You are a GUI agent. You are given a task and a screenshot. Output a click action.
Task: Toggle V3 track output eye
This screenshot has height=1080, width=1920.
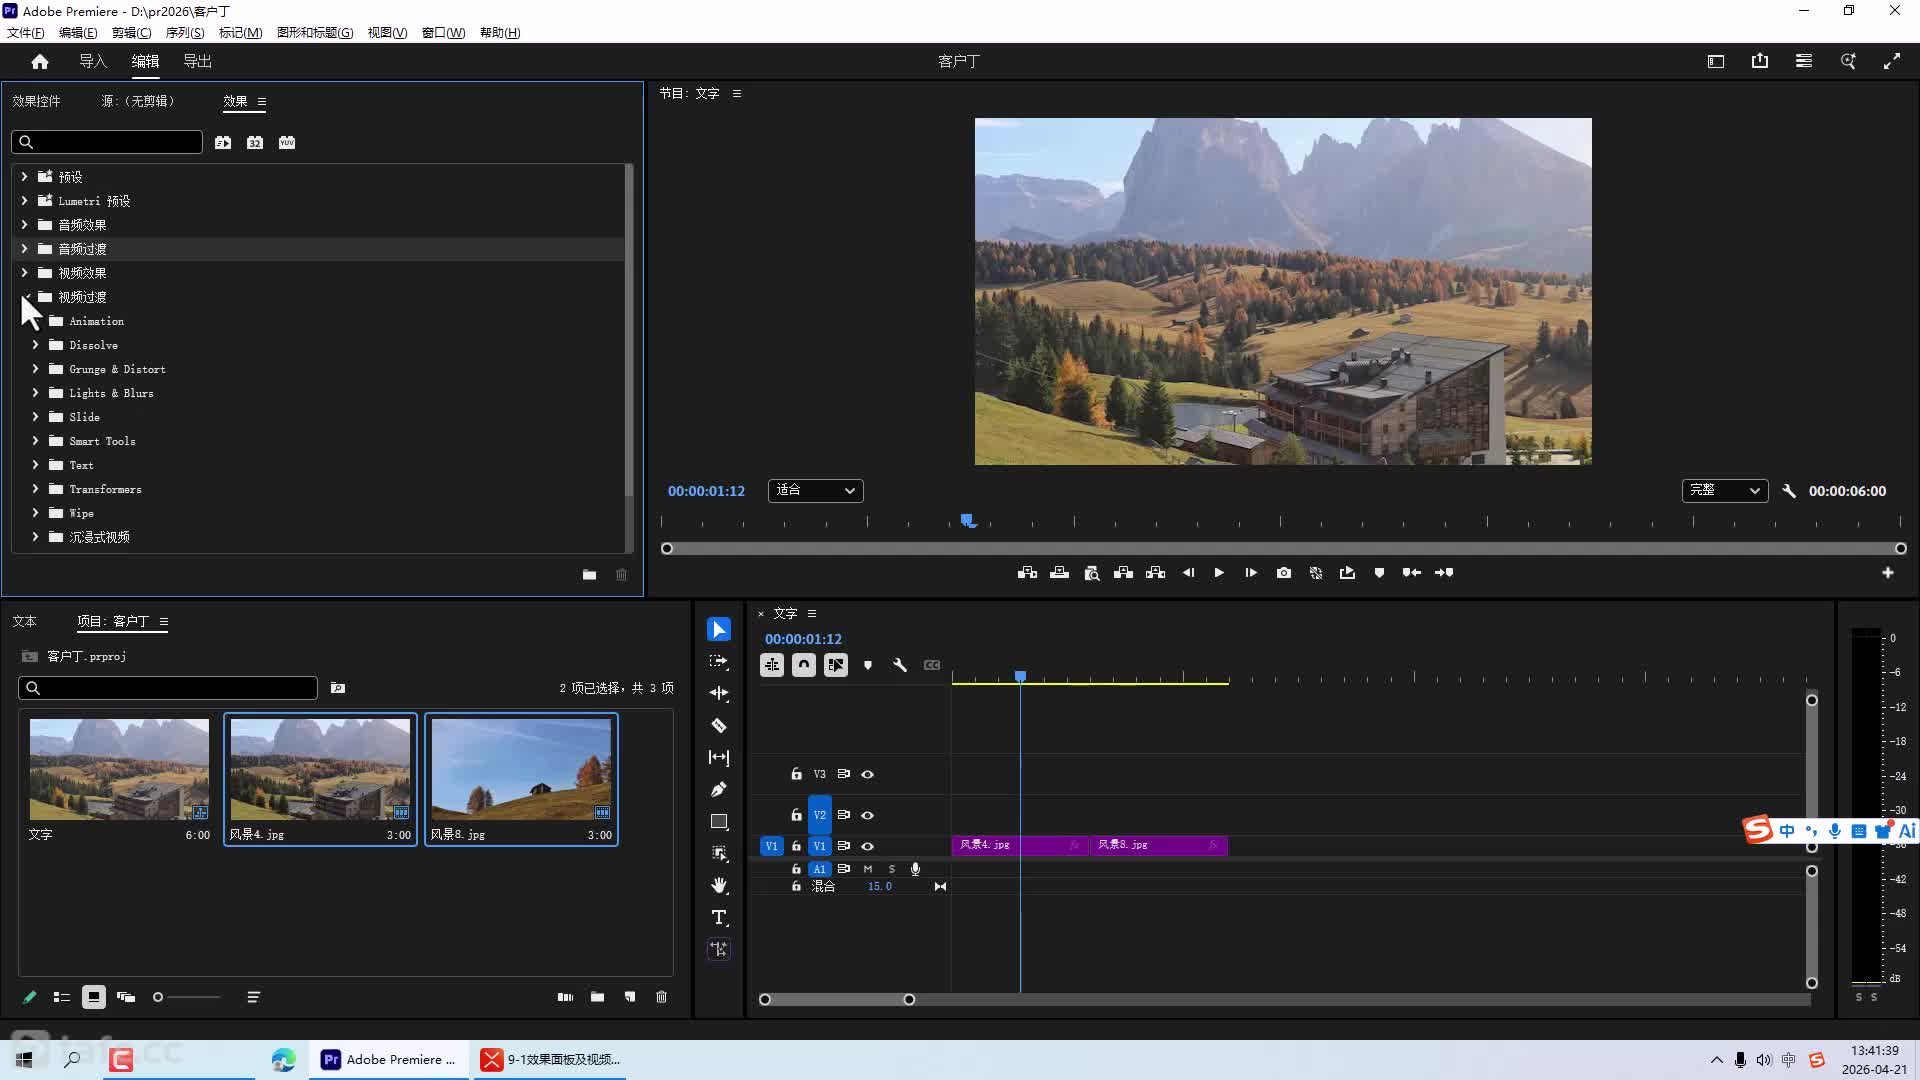[x=868, y=774]
